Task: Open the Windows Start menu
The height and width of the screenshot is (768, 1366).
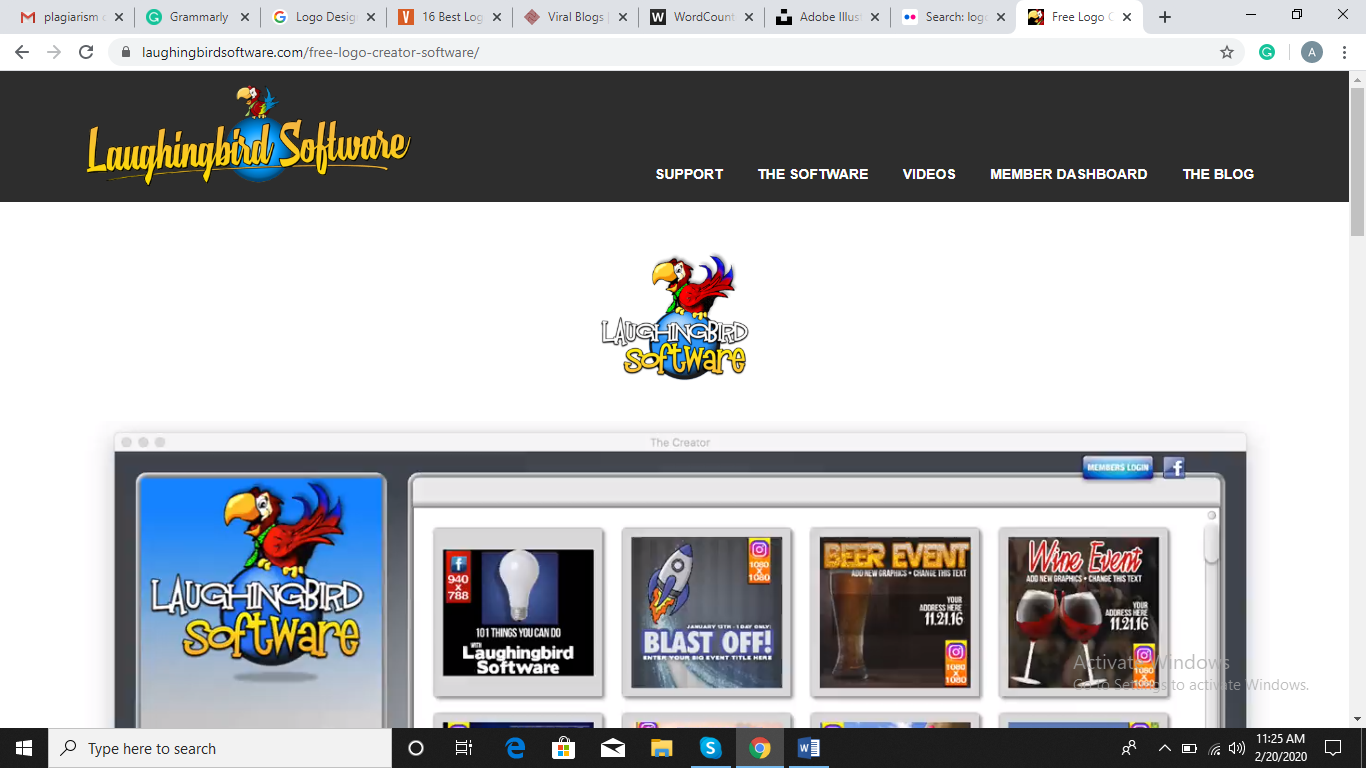Action: click(24, 748)
